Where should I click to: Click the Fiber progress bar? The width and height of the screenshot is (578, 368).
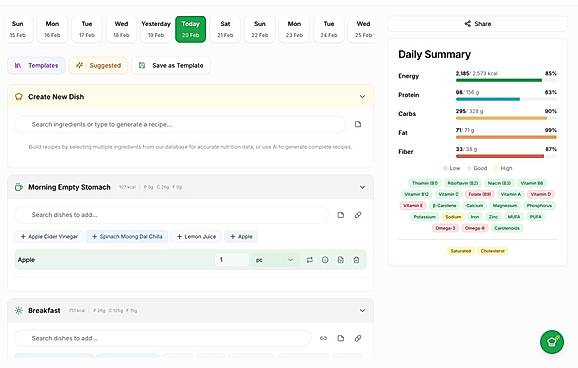(x=506, y=156)
